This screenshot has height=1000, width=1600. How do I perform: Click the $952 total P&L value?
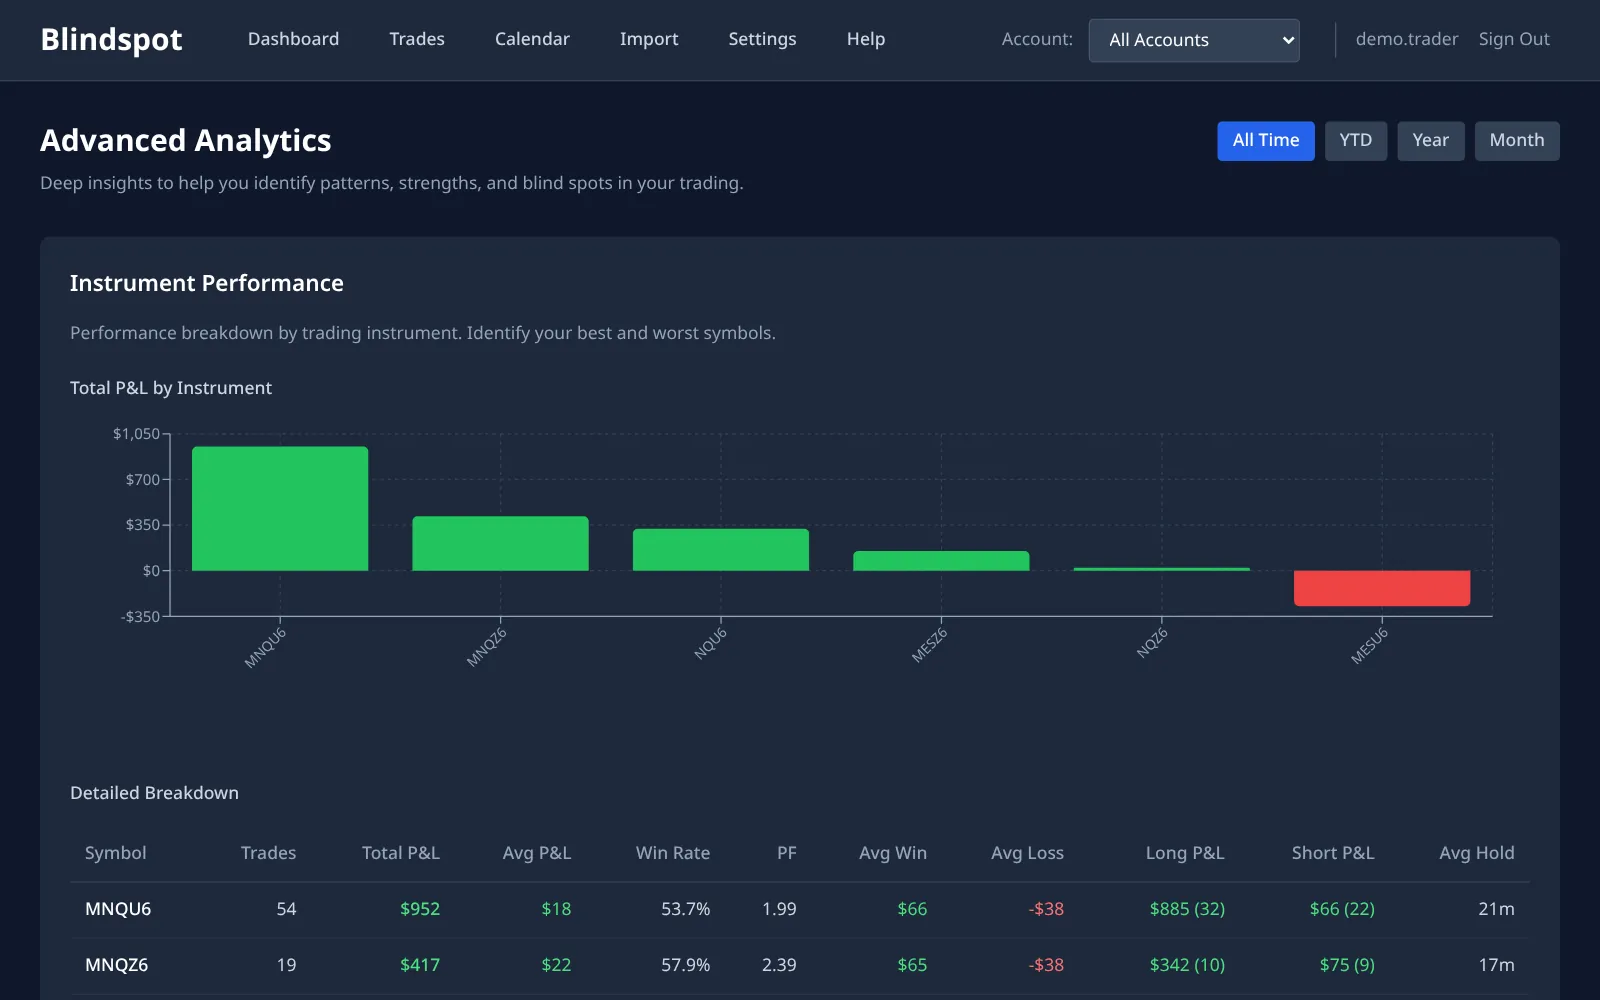[x=420, y=909]
